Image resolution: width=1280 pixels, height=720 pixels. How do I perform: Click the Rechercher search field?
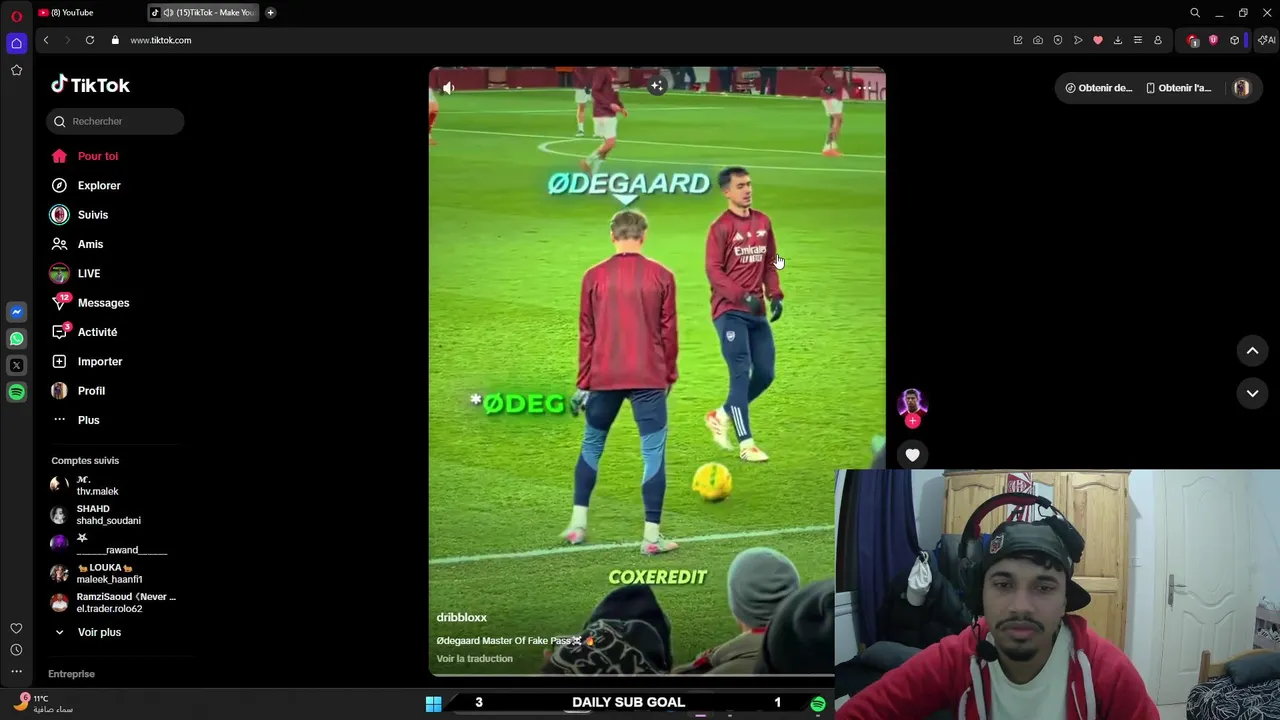pos(115,121)
